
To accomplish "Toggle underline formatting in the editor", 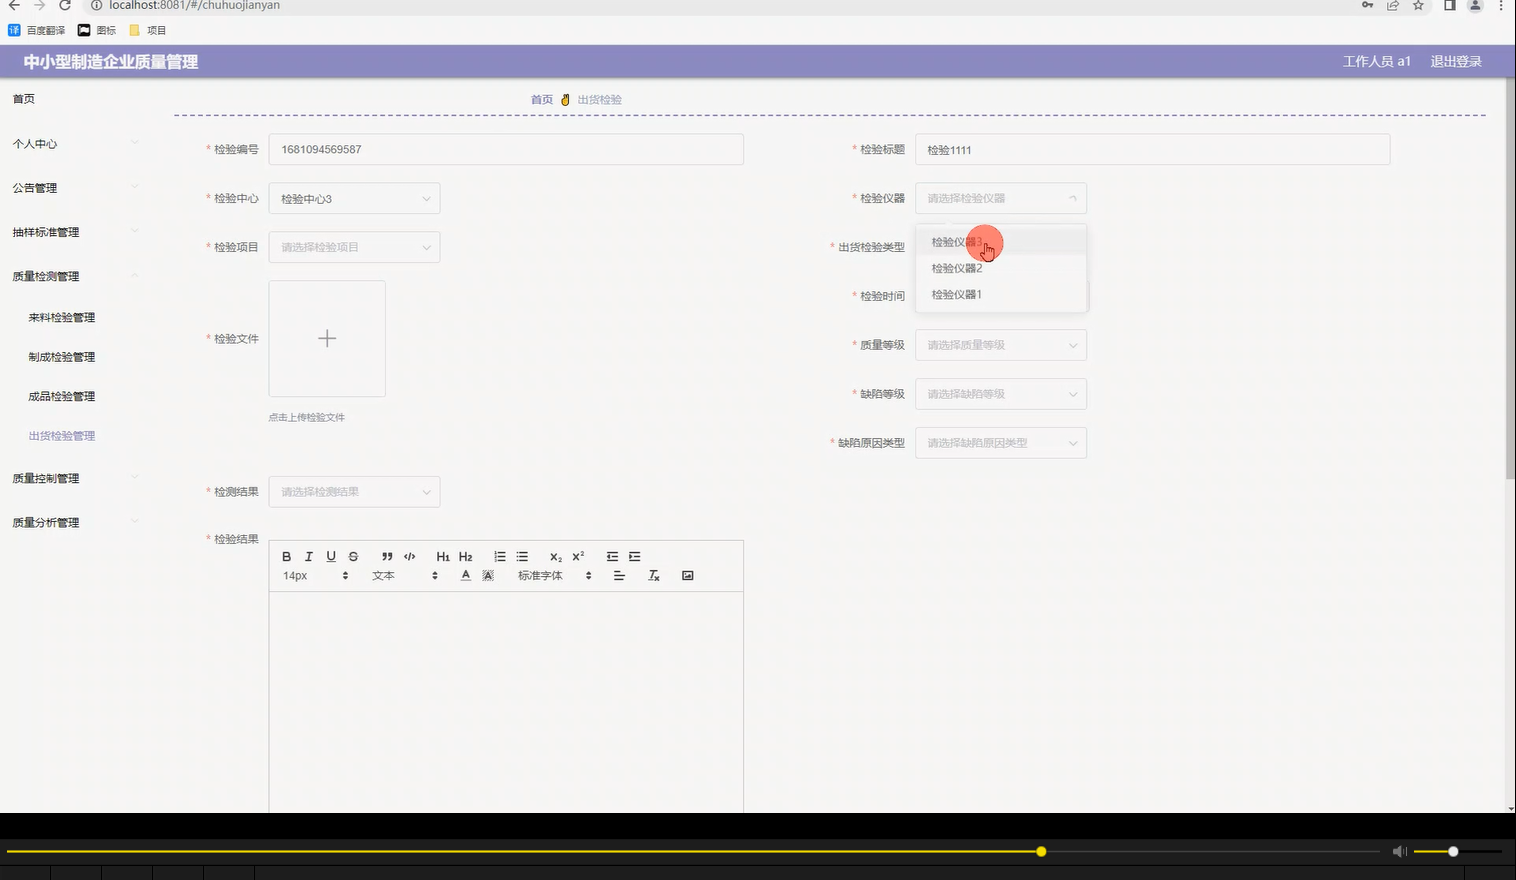I will click(x=331, y=556).
